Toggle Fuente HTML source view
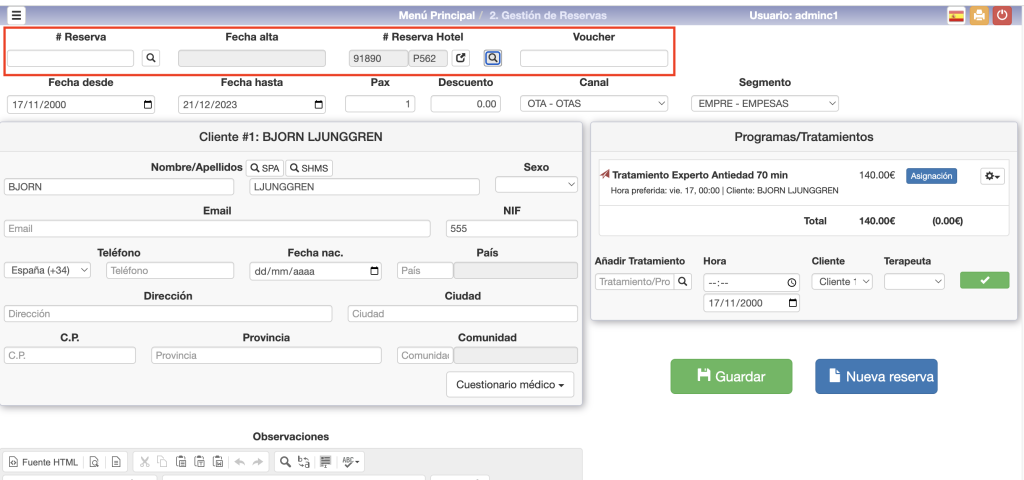The width and height of the screenshot is (1024, 480). click(42, 462)
